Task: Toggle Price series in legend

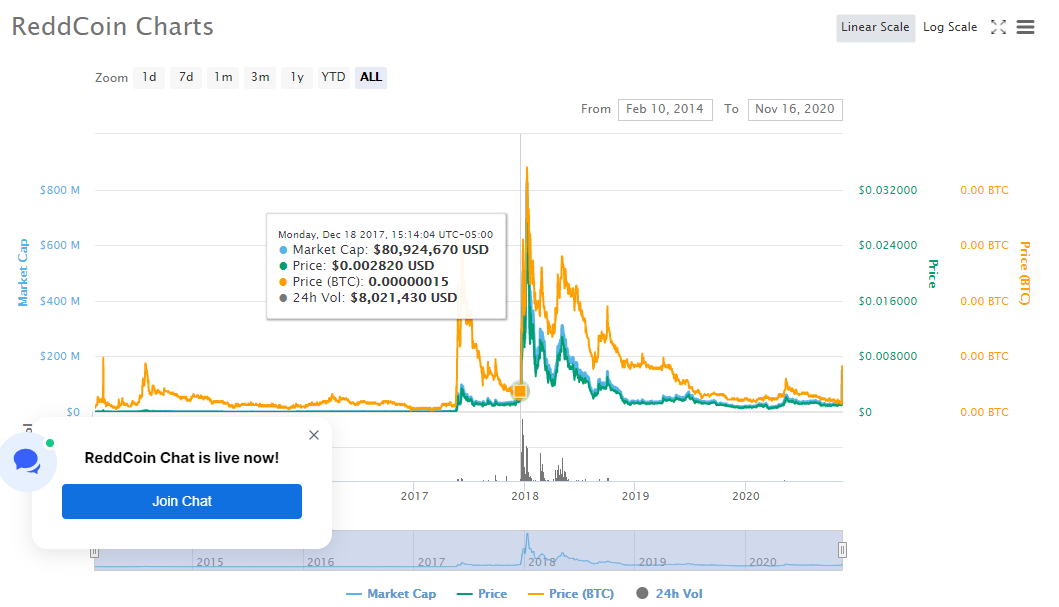Action: 482,594
